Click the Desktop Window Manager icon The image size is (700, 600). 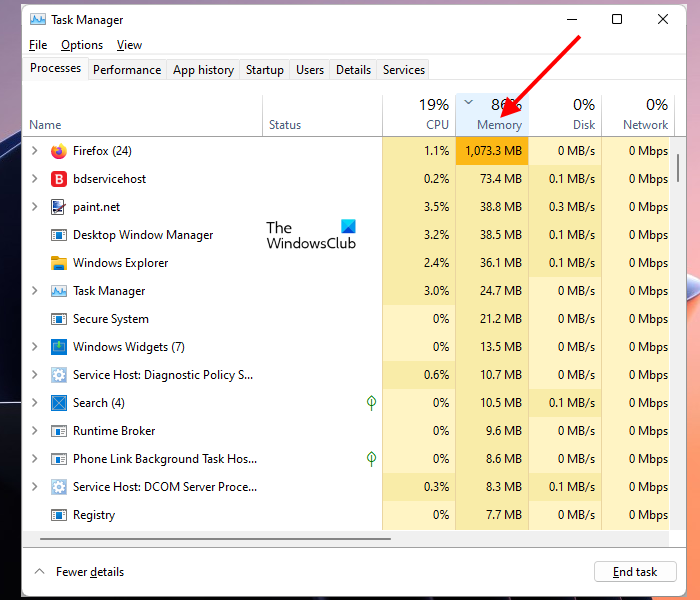(59, 235)
